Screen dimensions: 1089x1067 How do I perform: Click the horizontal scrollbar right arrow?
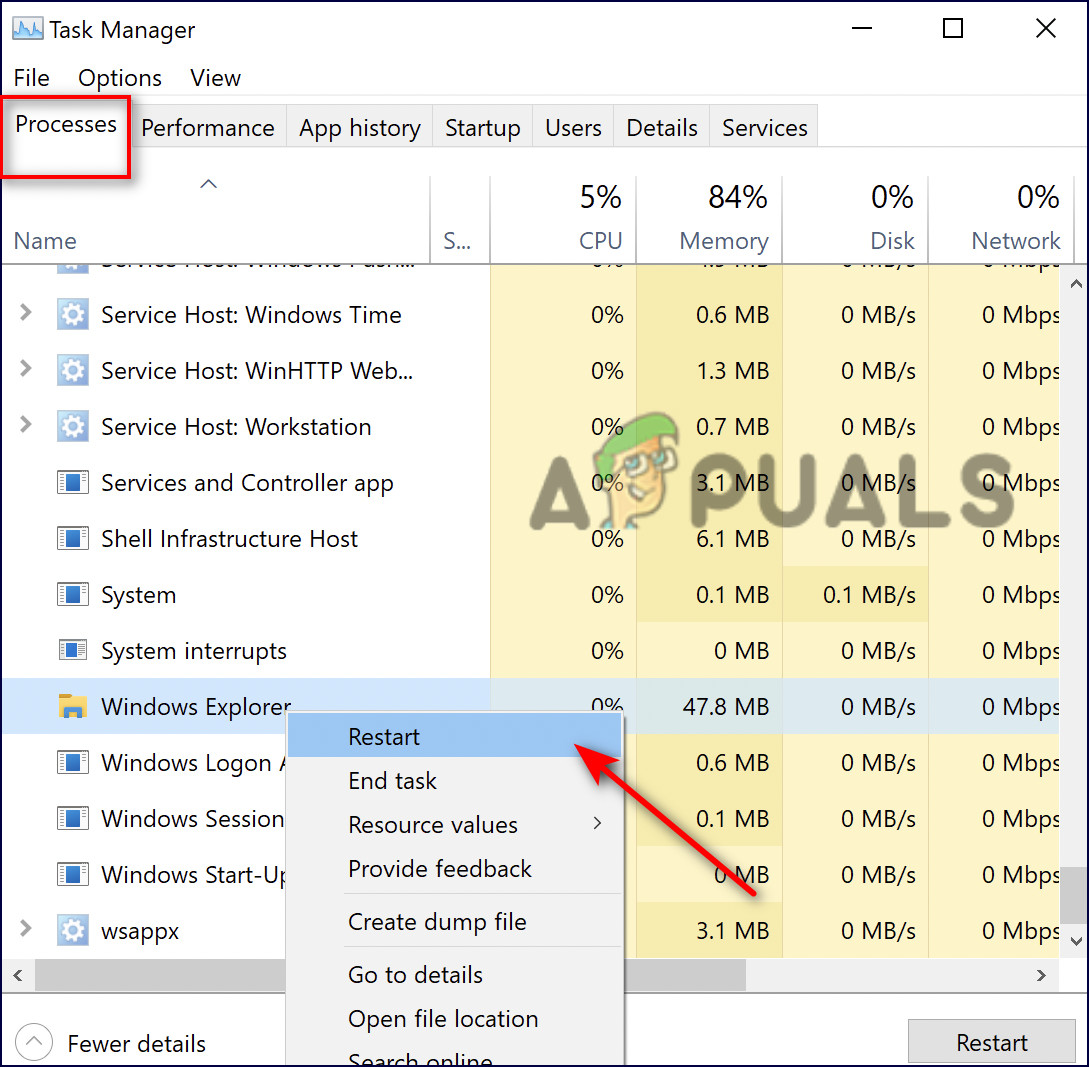[1040, 975]
